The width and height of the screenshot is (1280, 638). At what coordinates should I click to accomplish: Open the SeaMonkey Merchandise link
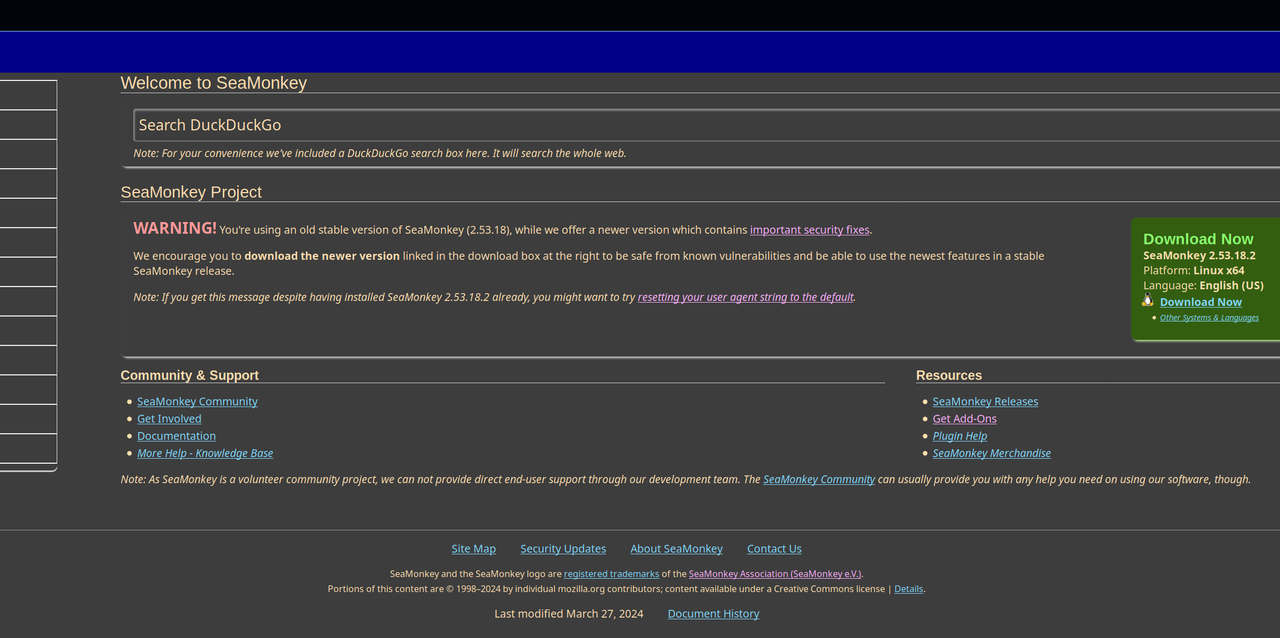tap(991, 453)
